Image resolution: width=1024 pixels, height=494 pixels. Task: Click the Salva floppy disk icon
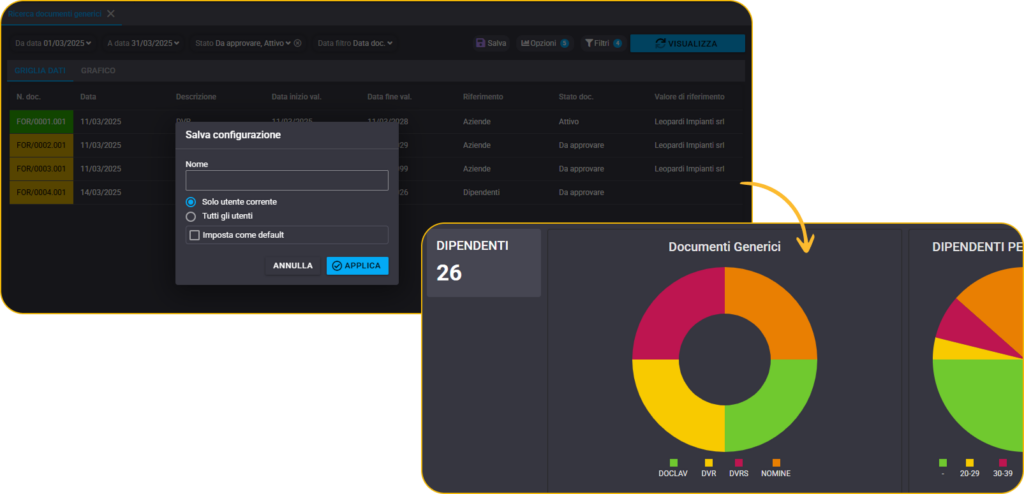tap(481, 43)
